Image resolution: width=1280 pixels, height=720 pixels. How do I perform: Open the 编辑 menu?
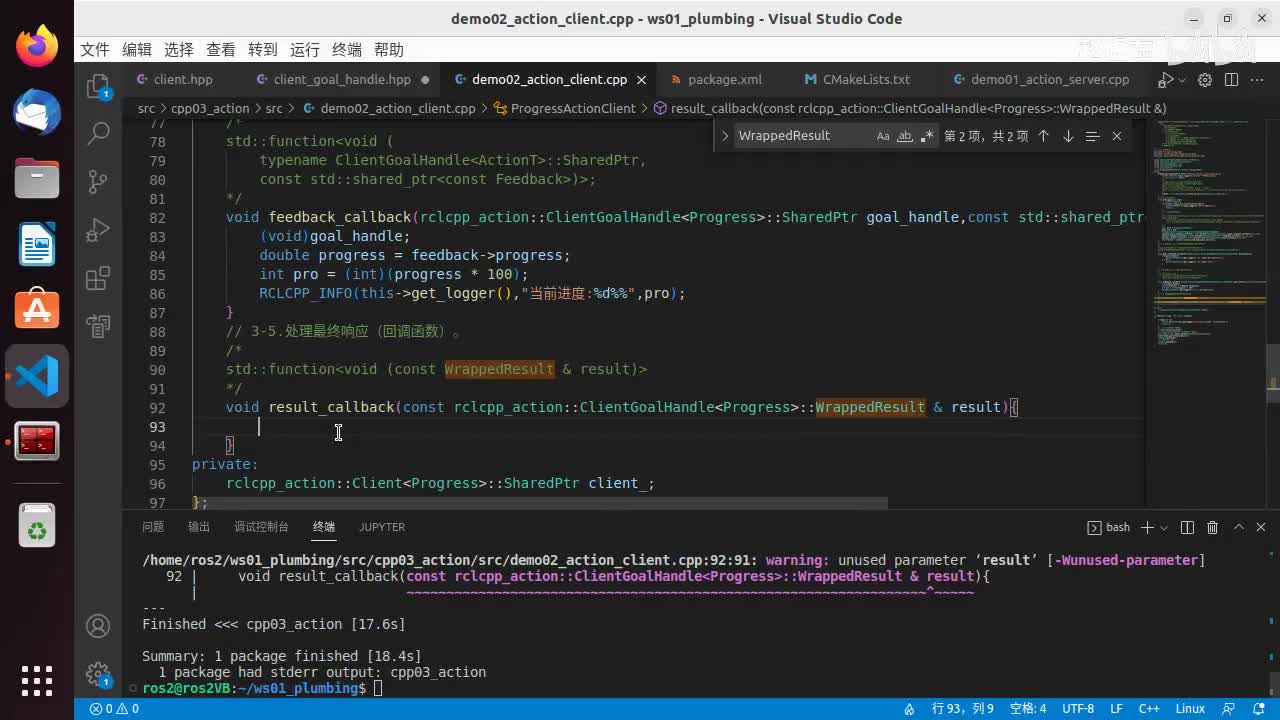137,50
